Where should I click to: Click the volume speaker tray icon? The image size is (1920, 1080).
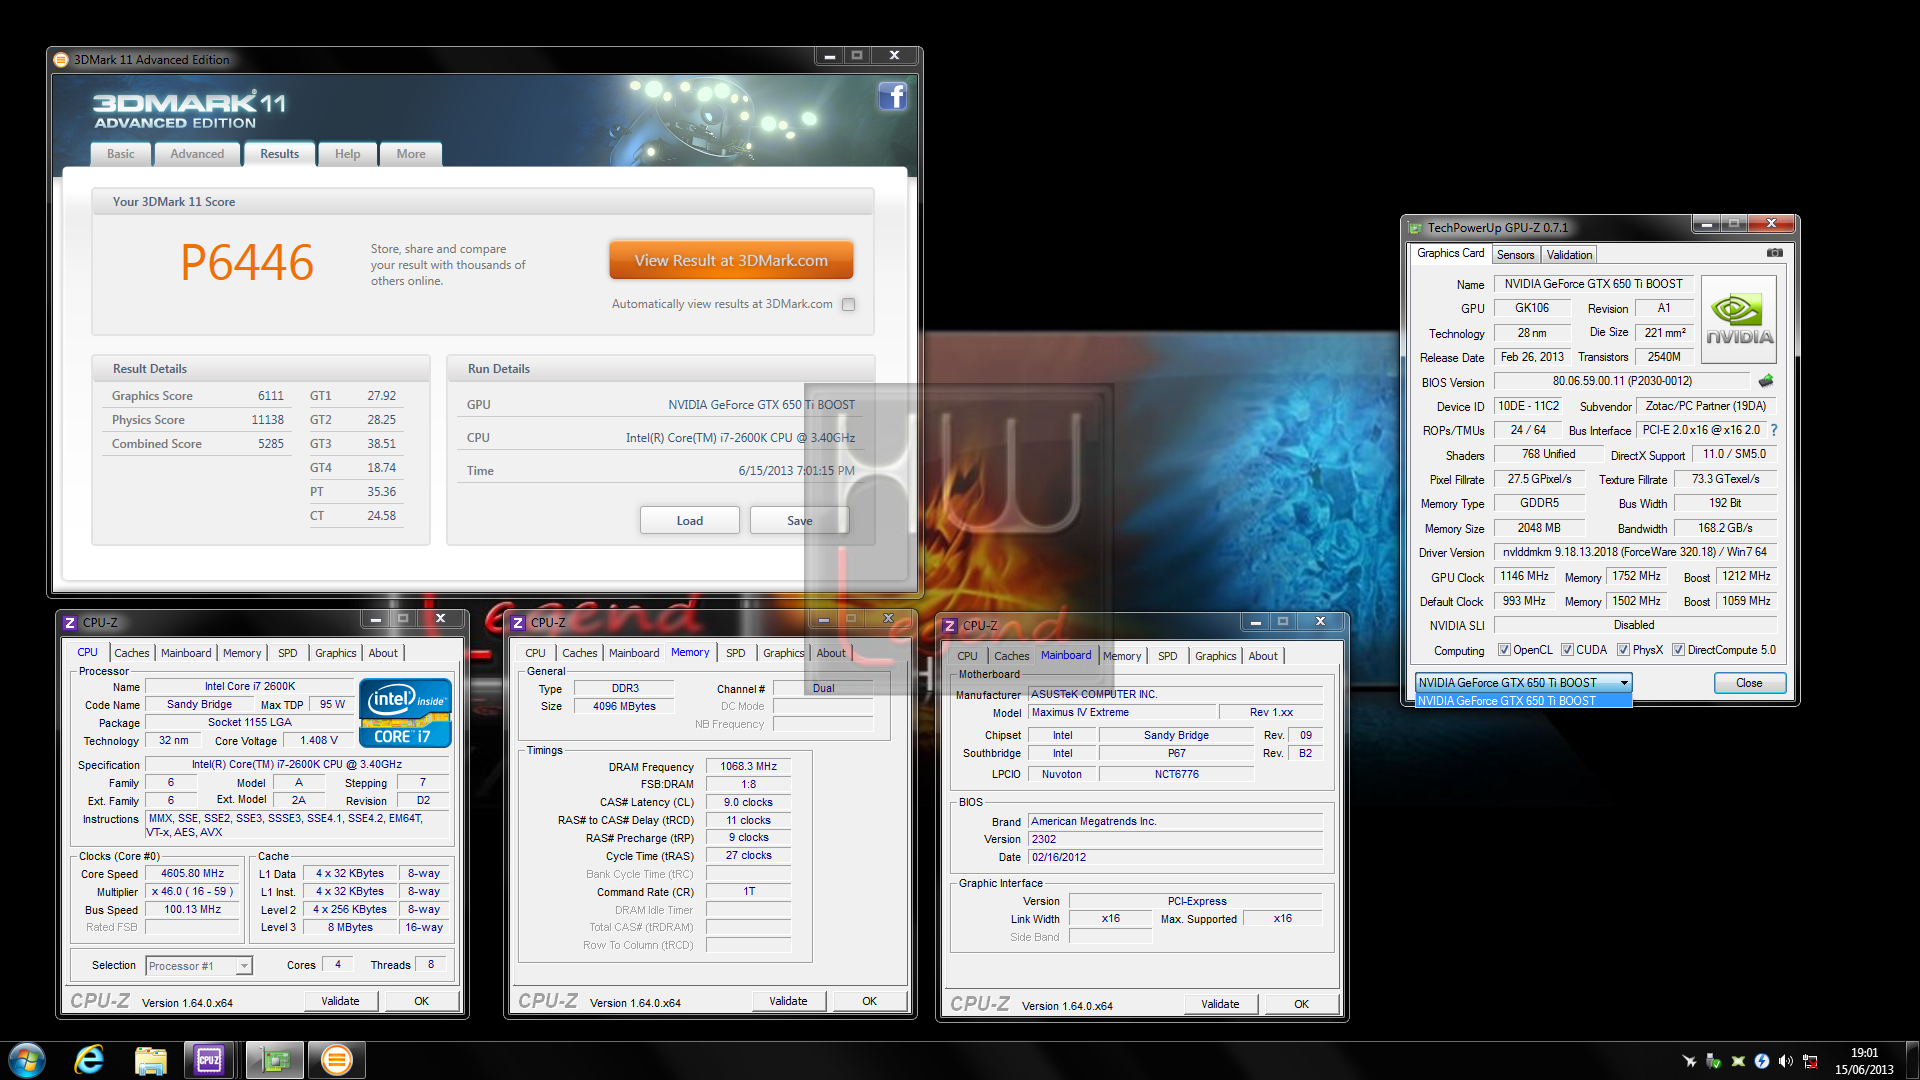point(1786,1061)
